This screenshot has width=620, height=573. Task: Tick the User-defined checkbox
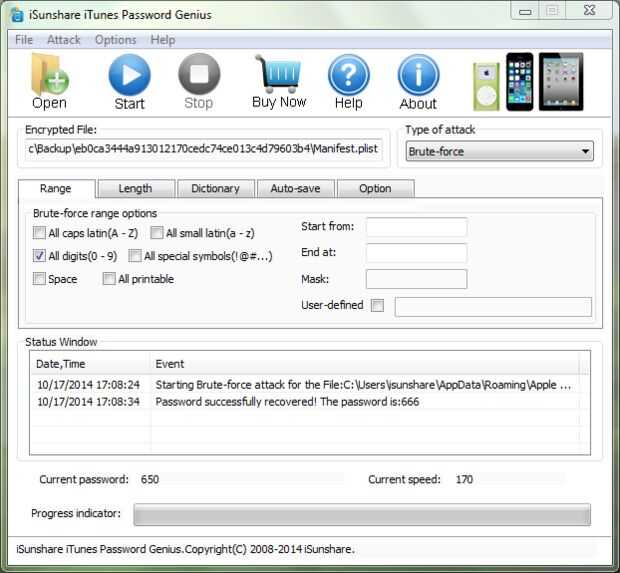[x=377, y=305]
